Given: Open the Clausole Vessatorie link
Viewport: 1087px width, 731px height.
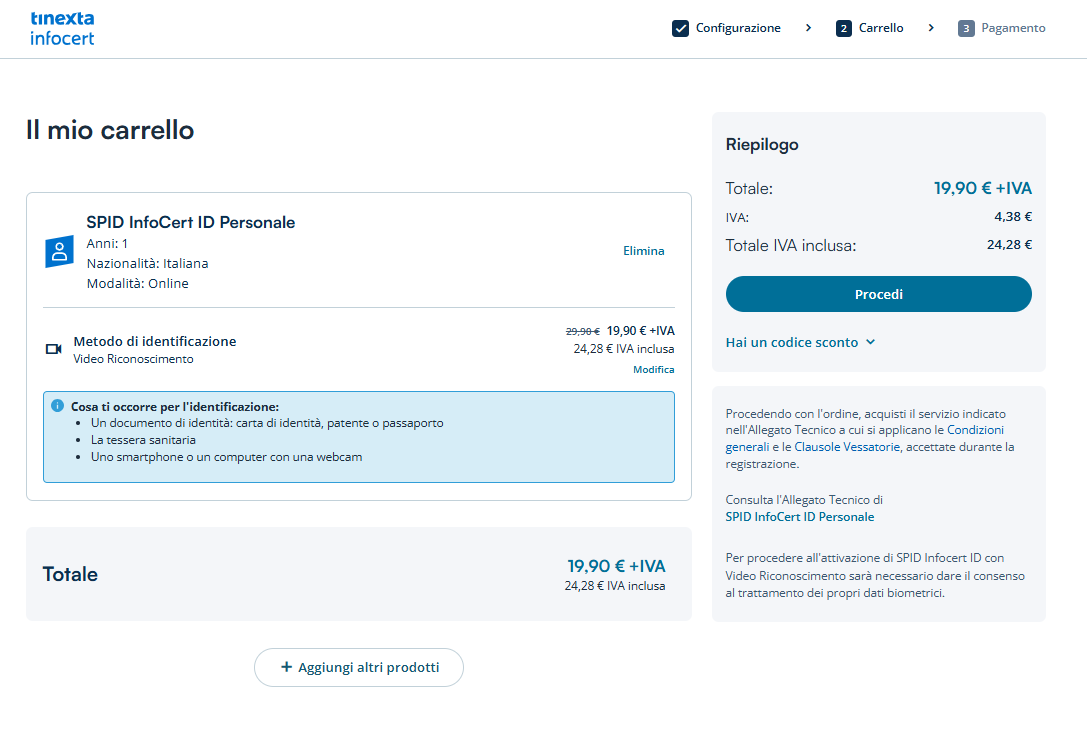Looking at the screenshot, I should click(x=847, y=447).
